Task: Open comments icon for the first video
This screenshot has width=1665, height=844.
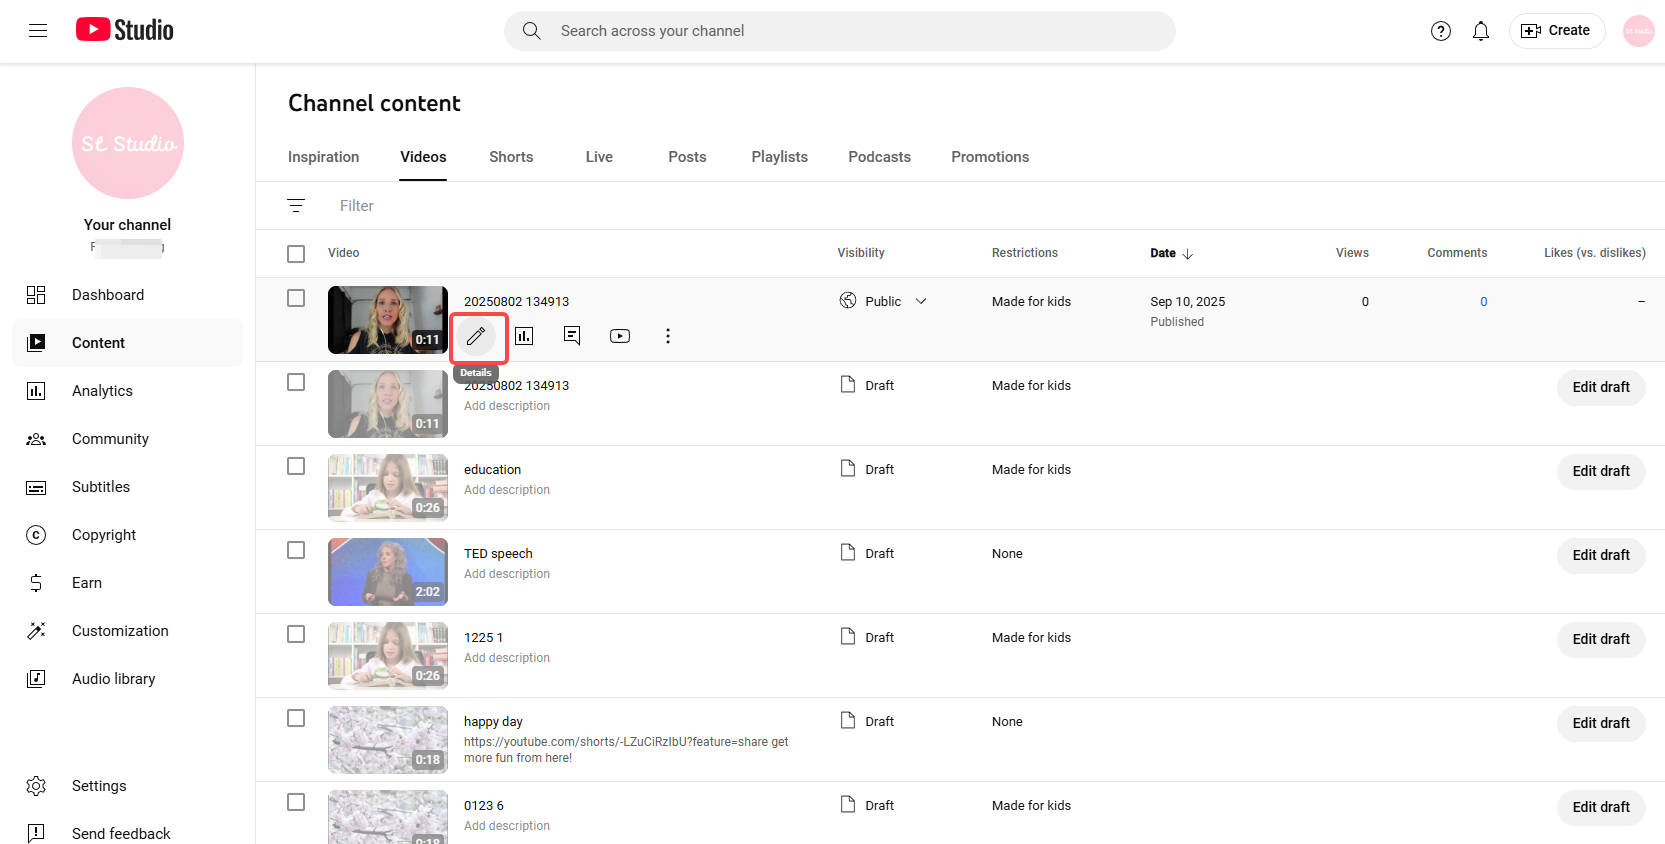Action: [572, 336]
